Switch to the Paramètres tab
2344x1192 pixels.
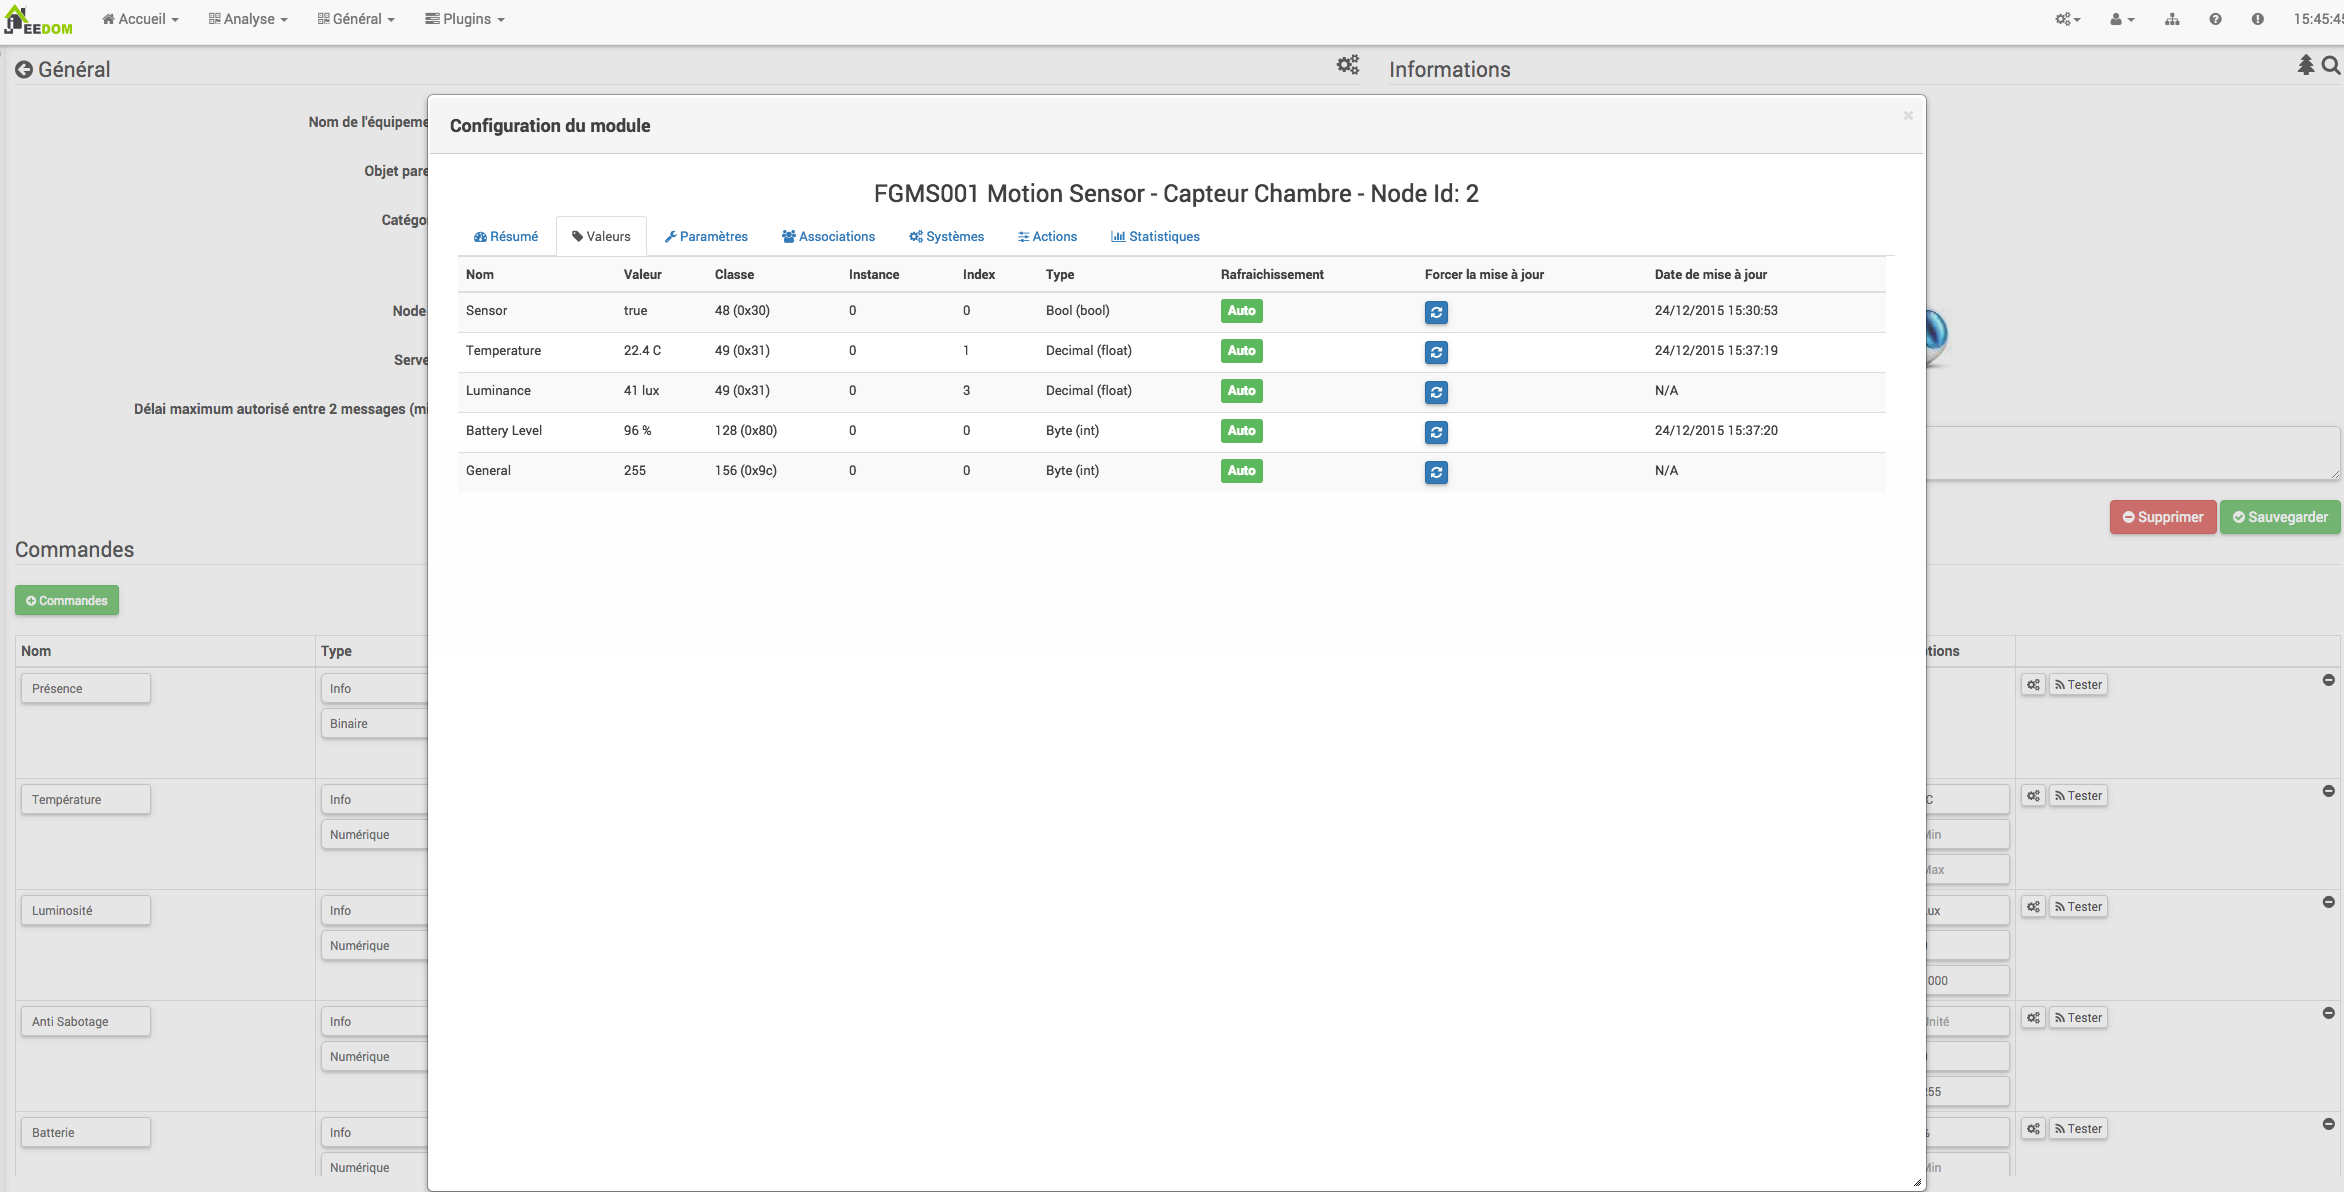706,237
